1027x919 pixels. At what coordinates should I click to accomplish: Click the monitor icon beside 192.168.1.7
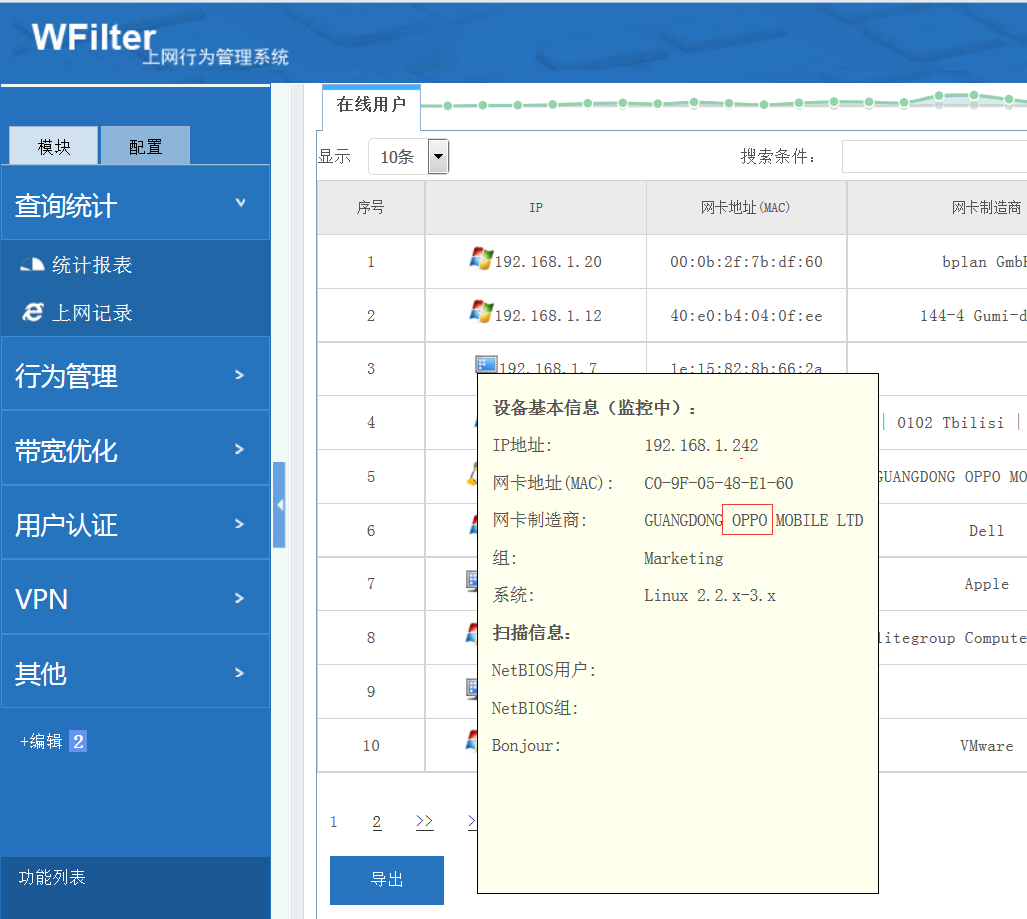pyautogui.click(x=486, y=366)
